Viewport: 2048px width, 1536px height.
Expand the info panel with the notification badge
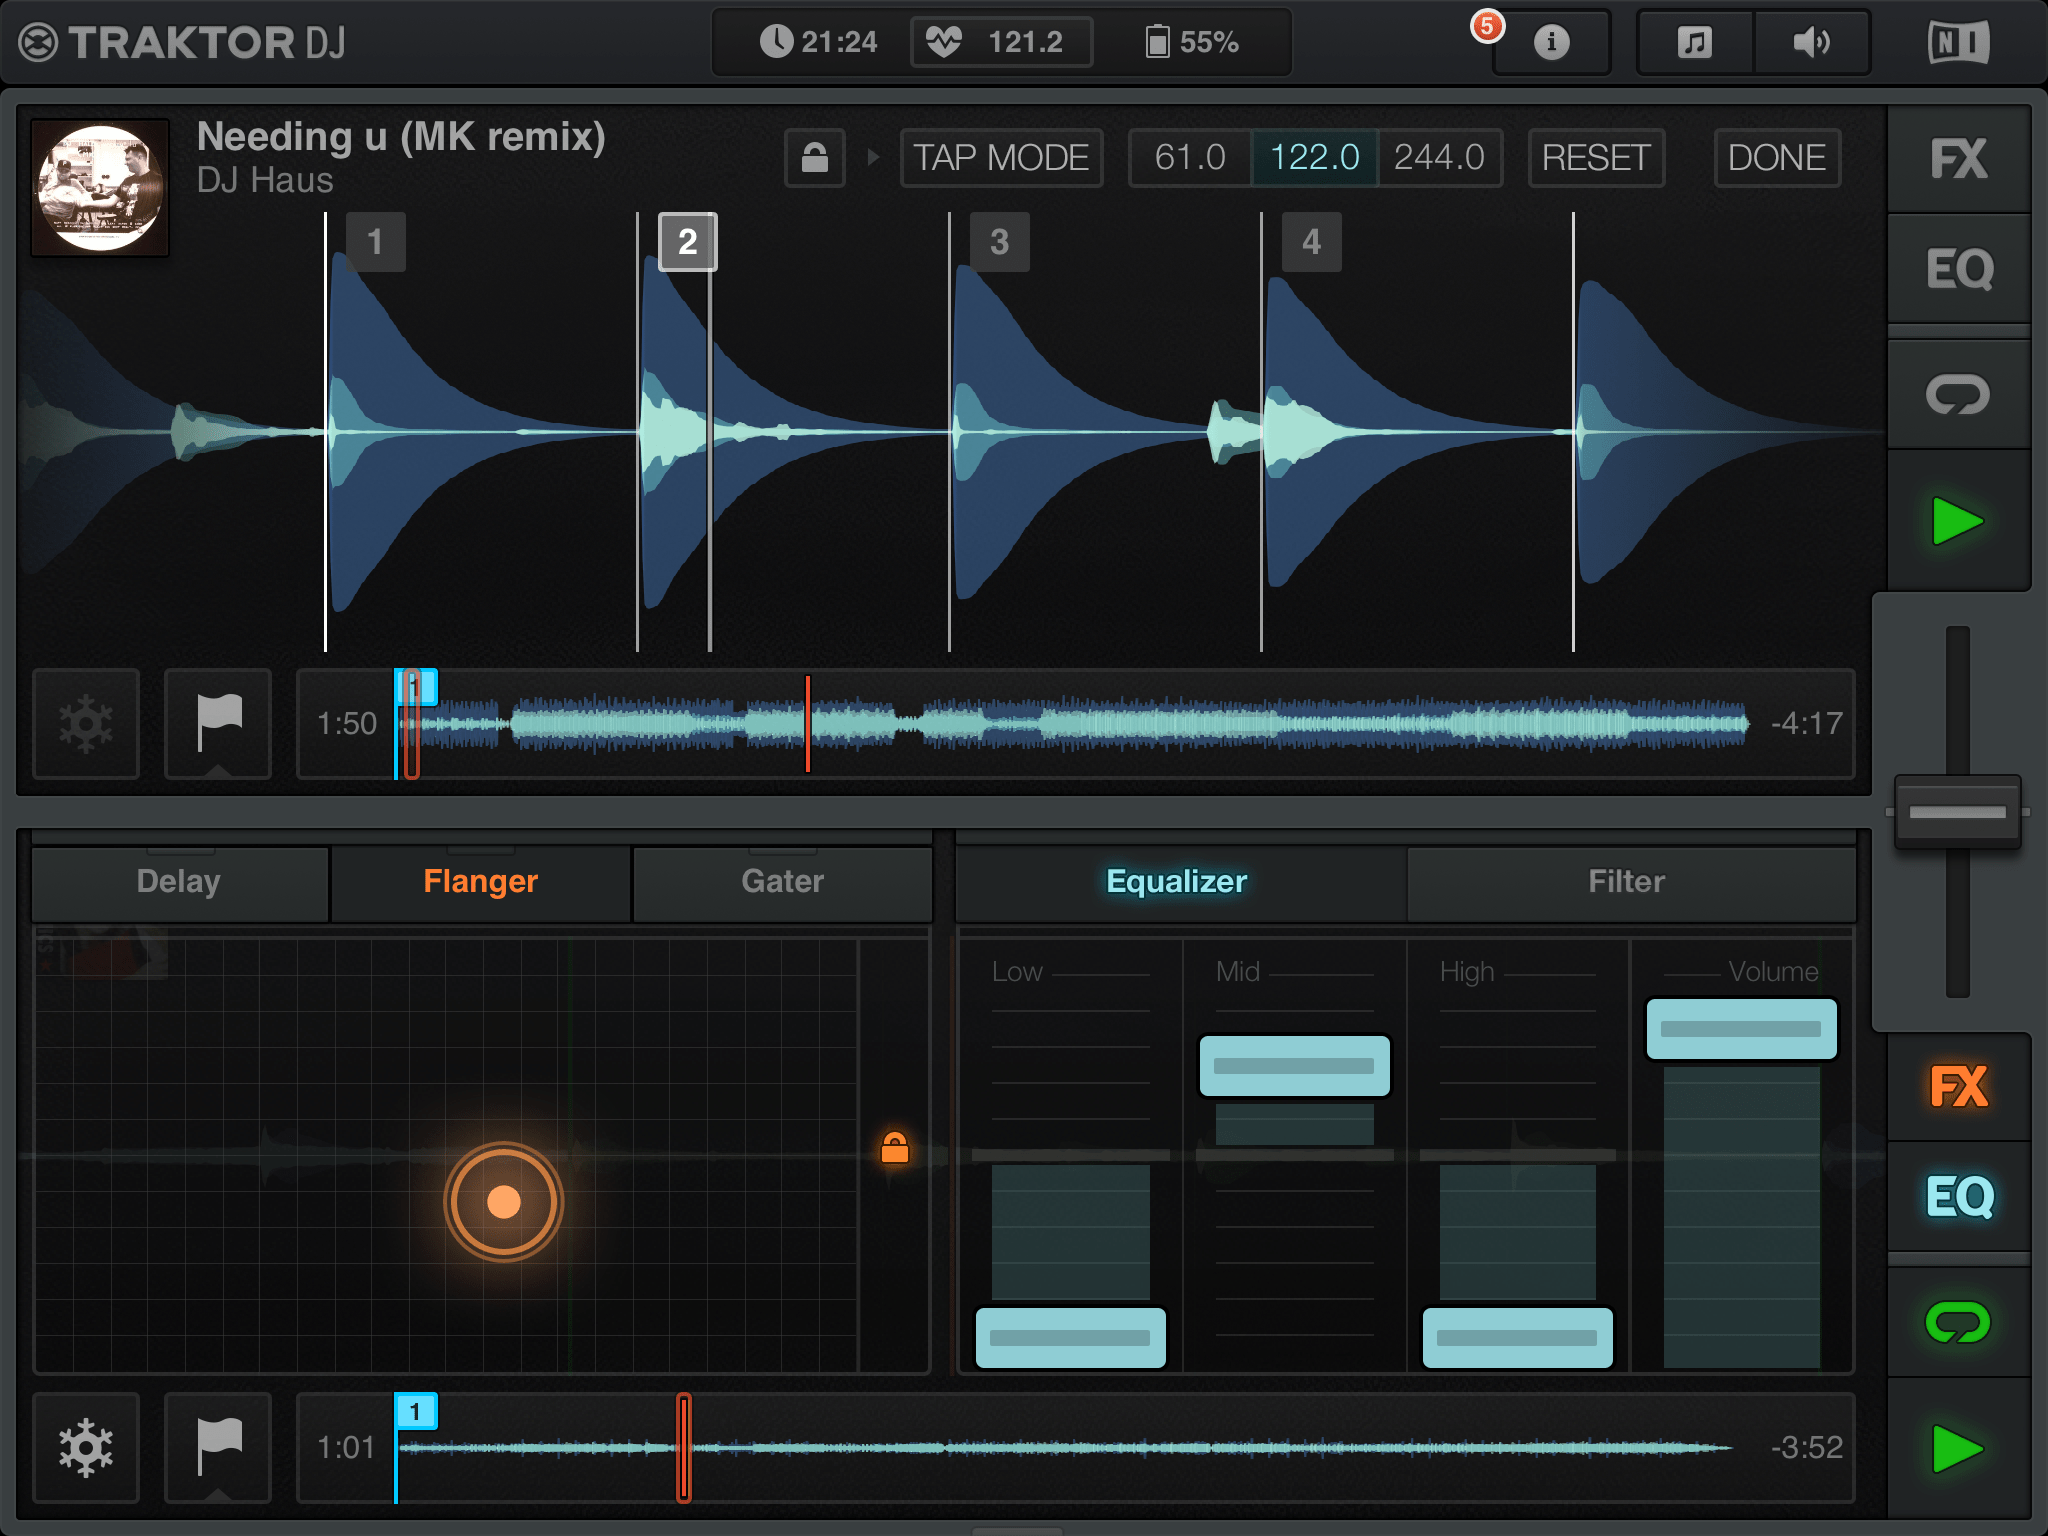1551,42
